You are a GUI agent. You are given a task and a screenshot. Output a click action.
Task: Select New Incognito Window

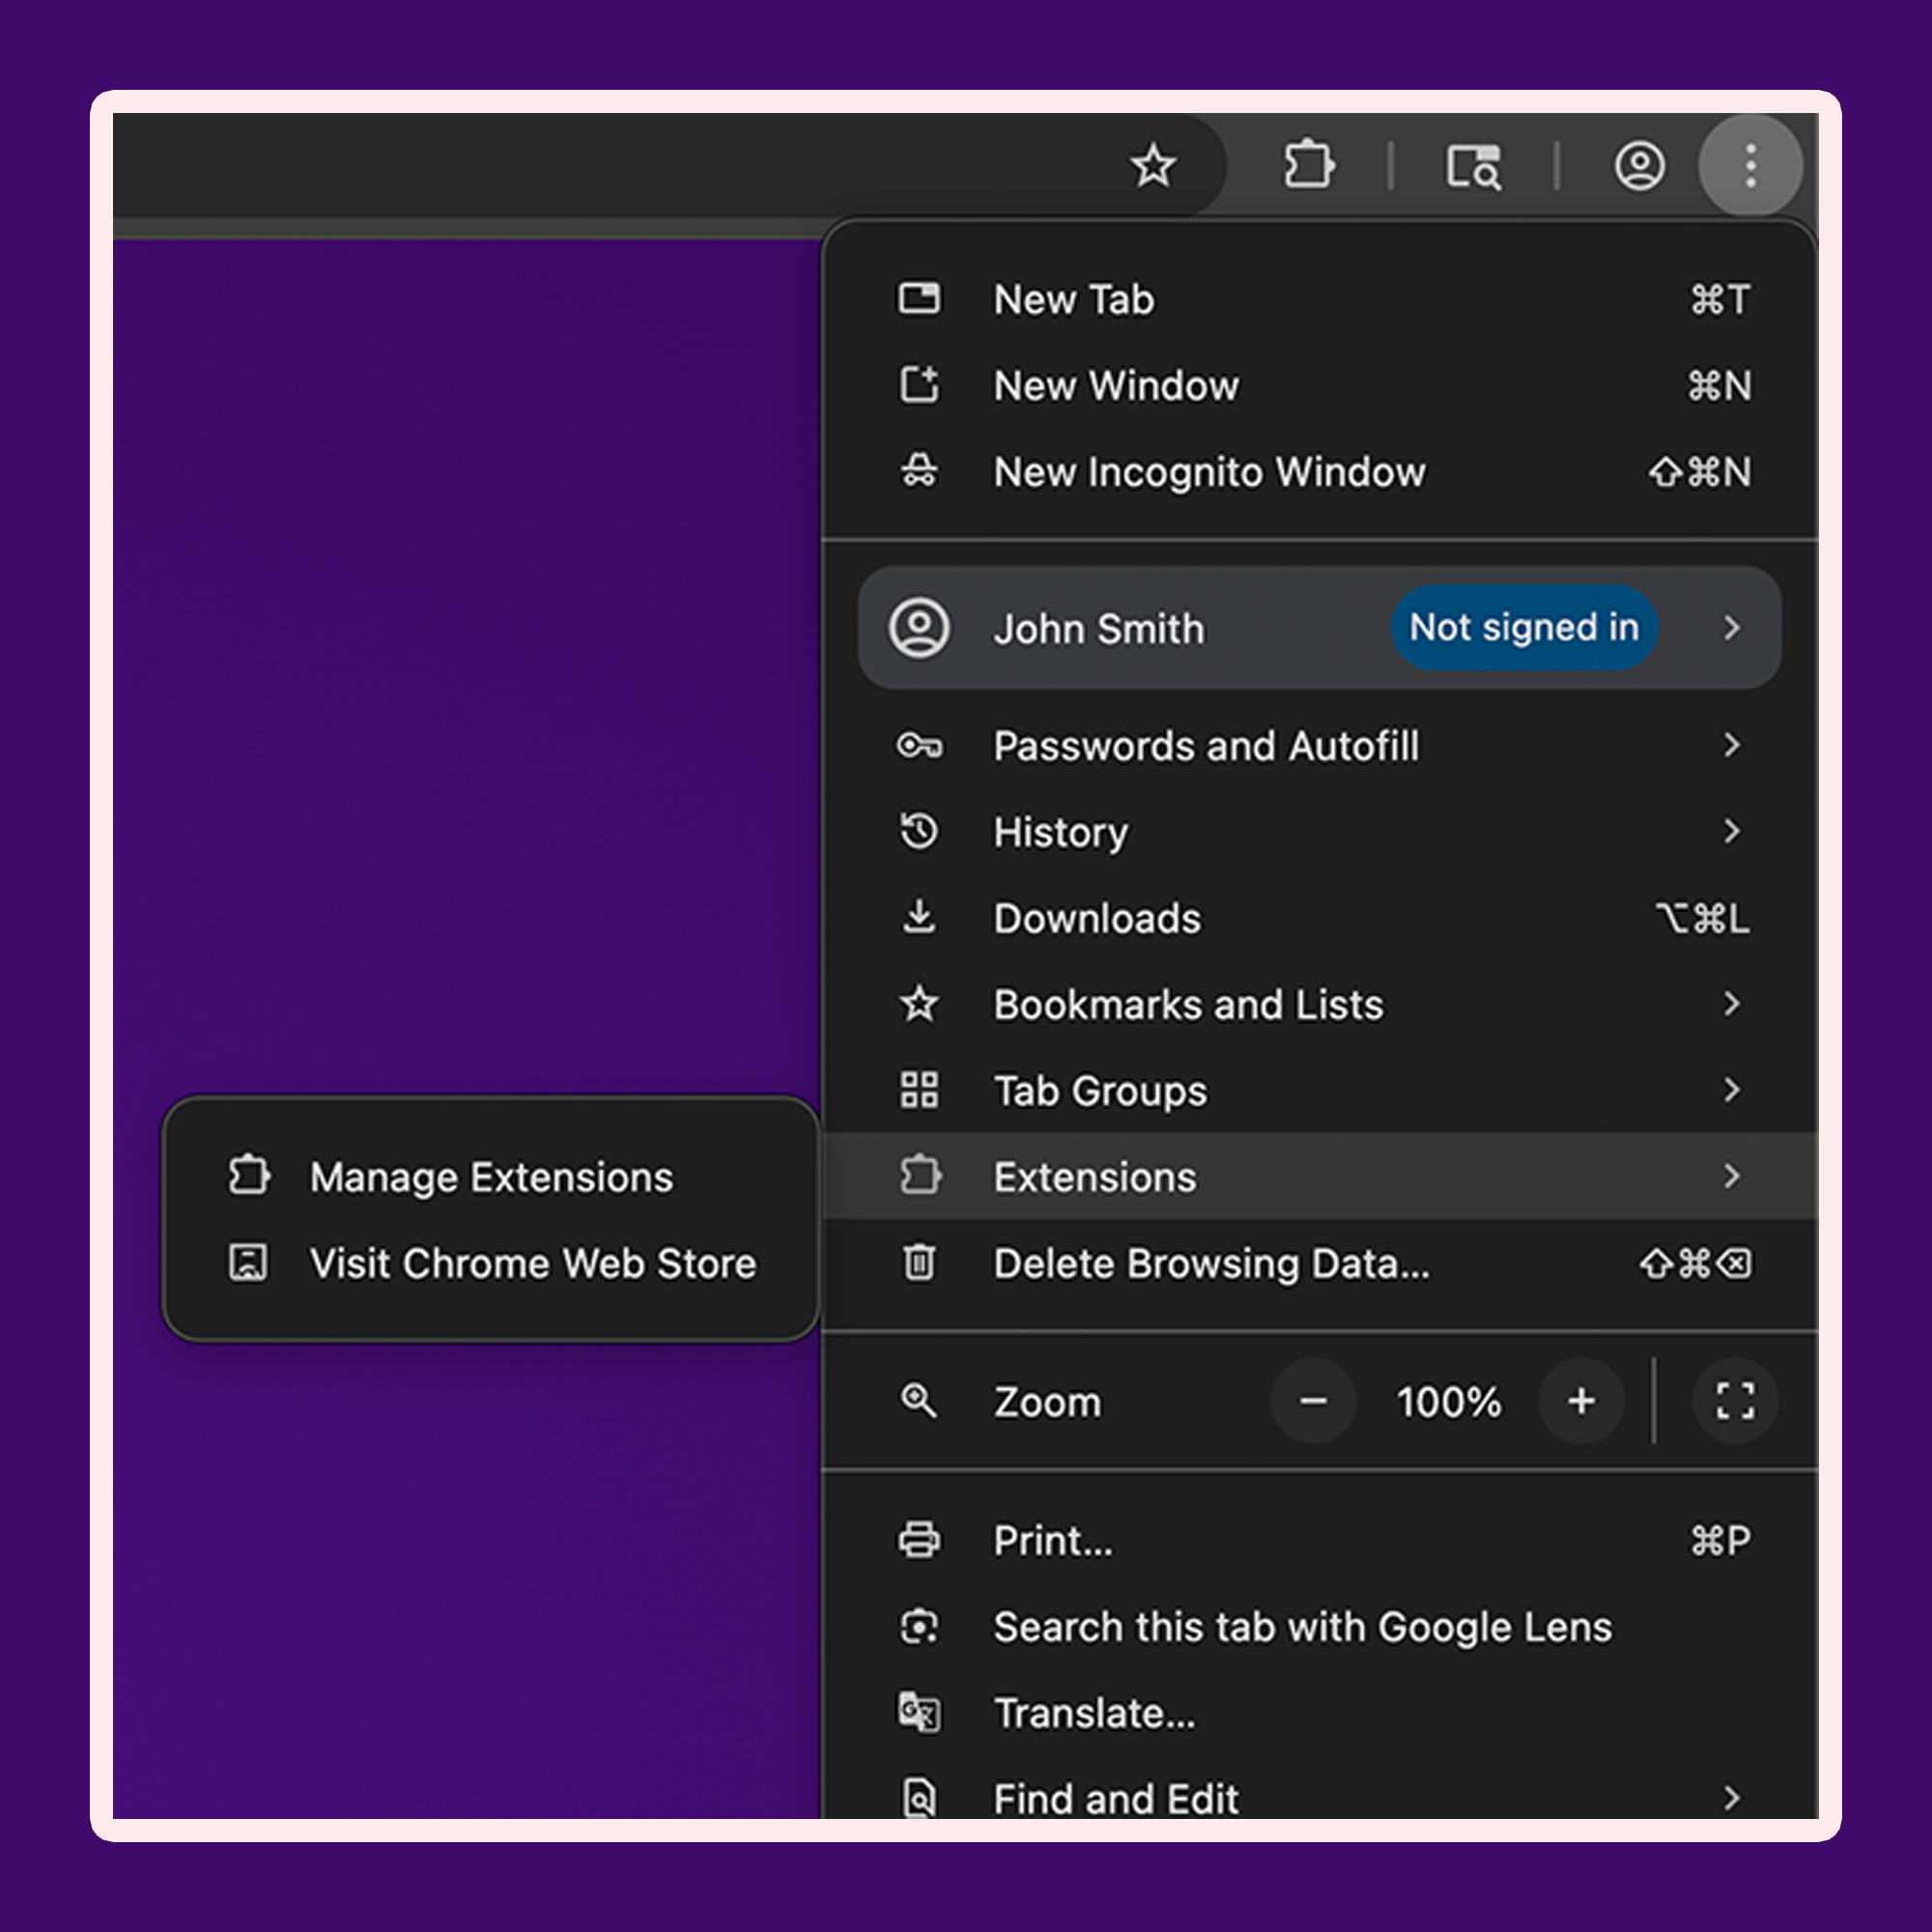click(x=1319, y=472)
